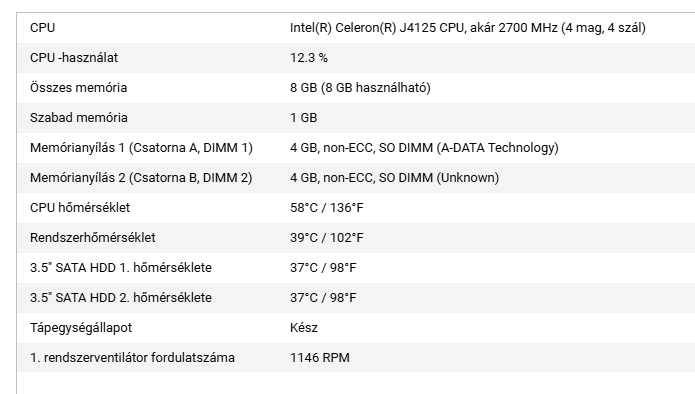
Task: Select the 1146 RPM fan speed value
Action: coord(320,358)
